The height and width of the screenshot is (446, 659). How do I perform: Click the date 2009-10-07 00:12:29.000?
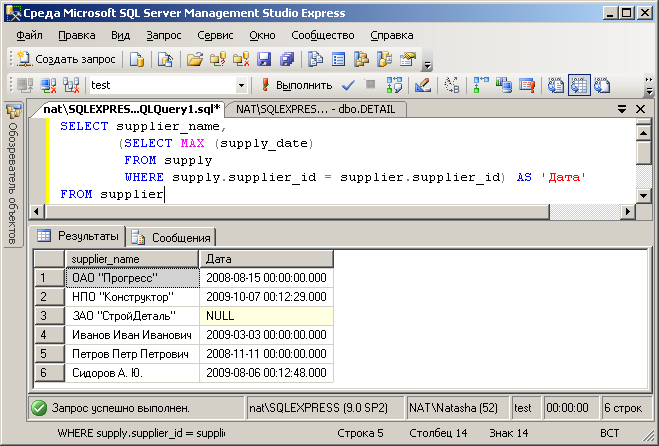266,297
